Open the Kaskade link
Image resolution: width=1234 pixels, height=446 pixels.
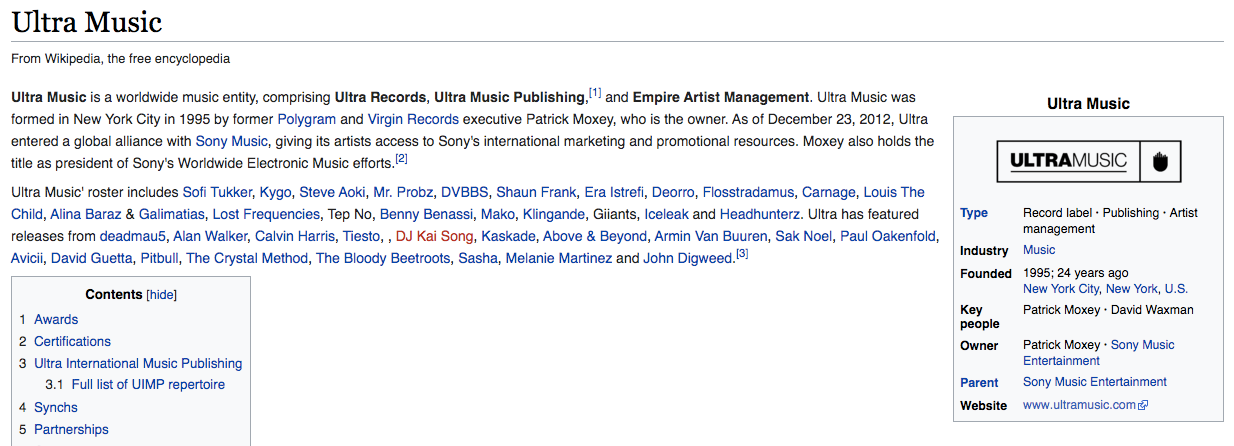coord(508,236)
